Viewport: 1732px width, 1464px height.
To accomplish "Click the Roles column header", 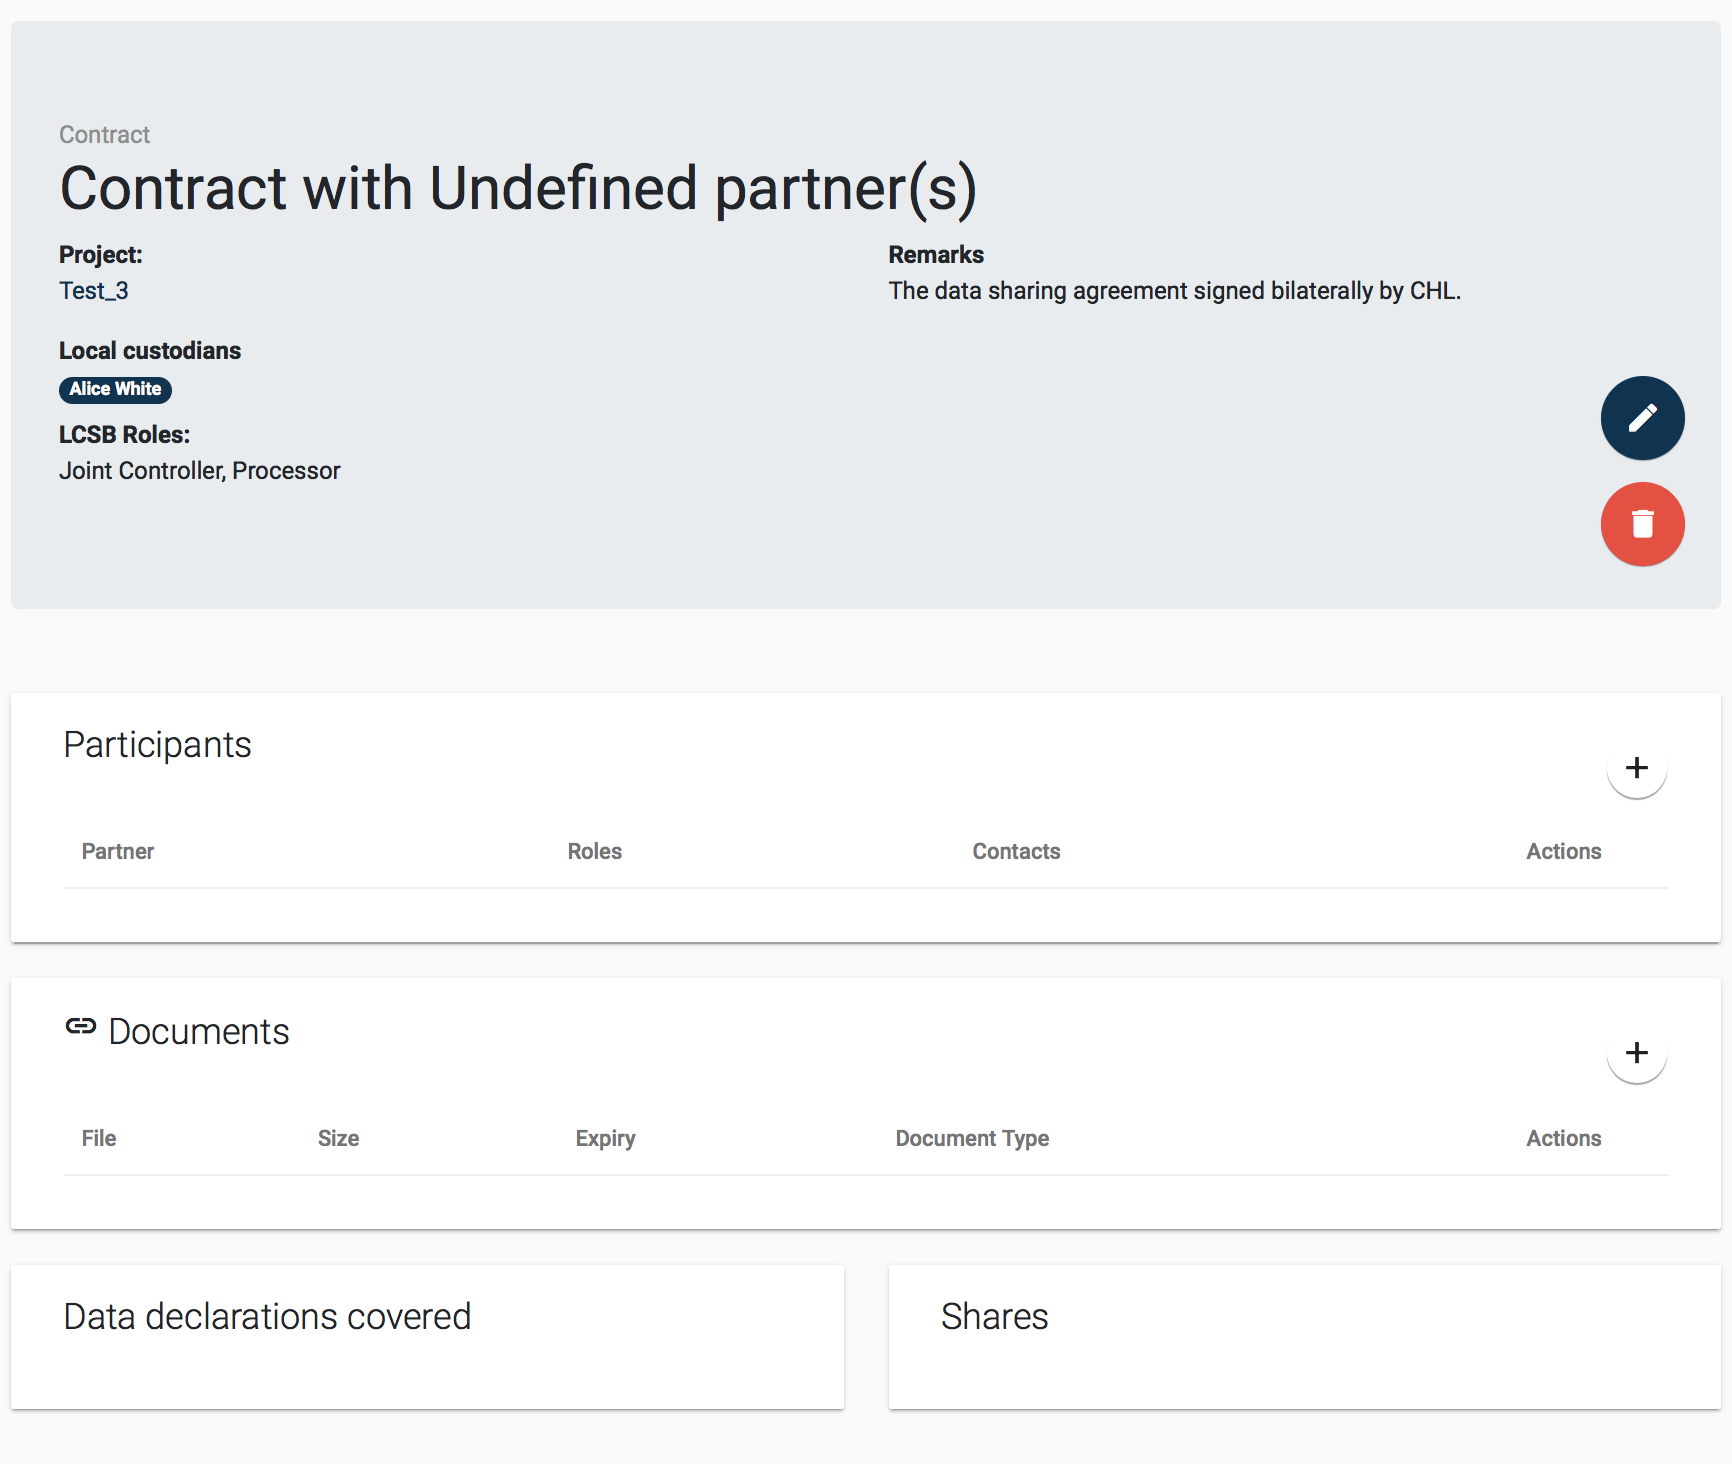I will [x=595, y=852].
